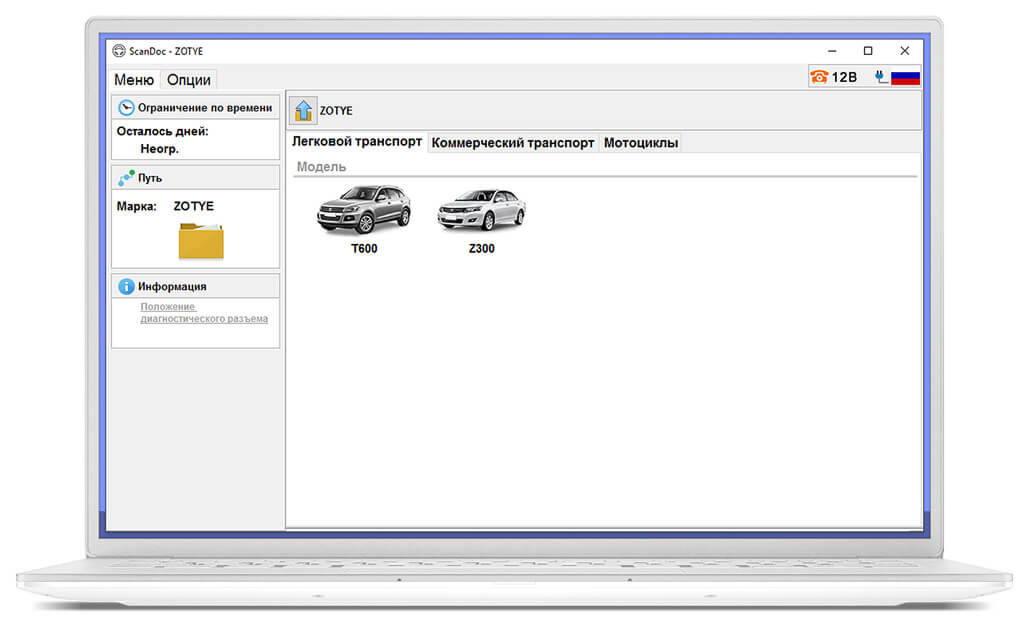Open the Меню menu
This screenshot has height=626, width=1024.
coord(134,80)
